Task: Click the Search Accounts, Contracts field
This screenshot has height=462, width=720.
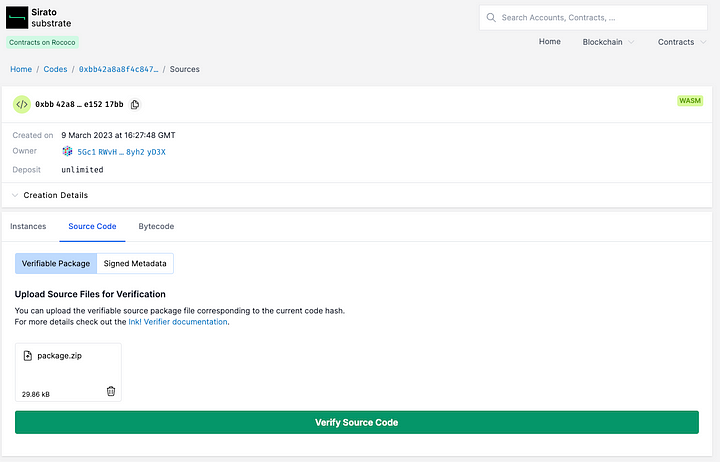Action: (x=600, y=17)
